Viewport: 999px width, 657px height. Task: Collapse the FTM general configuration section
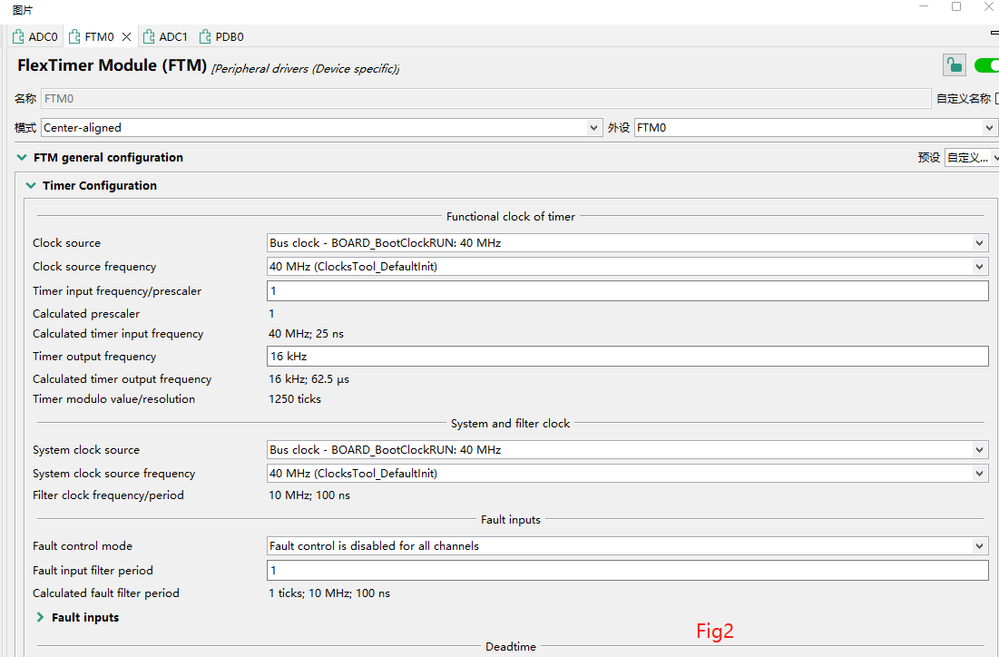pos(22,158)
